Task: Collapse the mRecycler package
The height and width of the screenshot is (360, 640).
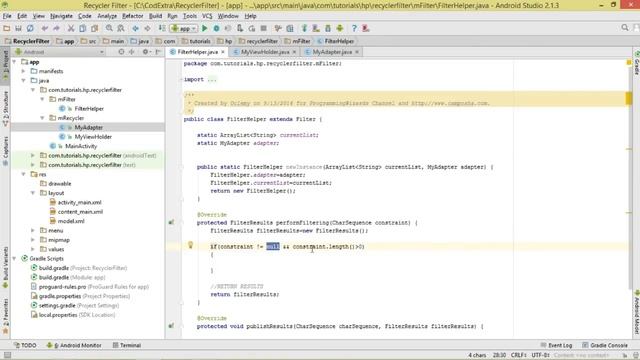Action: coord(42,118)
